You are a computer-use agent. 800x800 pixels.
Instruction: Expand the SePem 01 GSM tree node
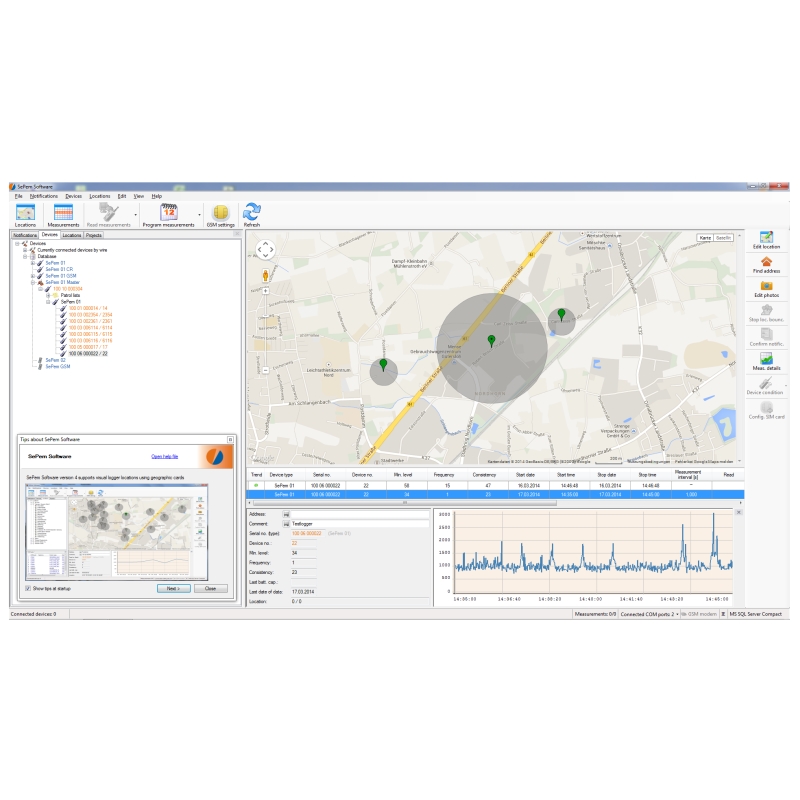[x=33, y=276]
